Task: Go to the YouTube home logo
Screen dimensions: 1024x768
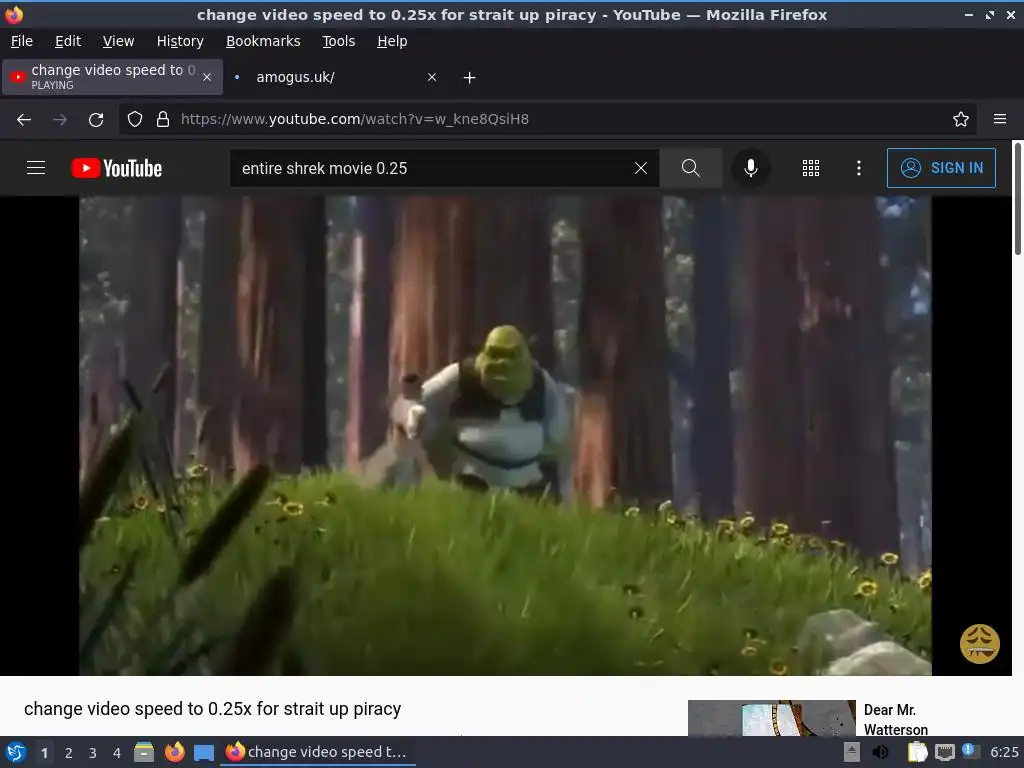Action: 116,168
